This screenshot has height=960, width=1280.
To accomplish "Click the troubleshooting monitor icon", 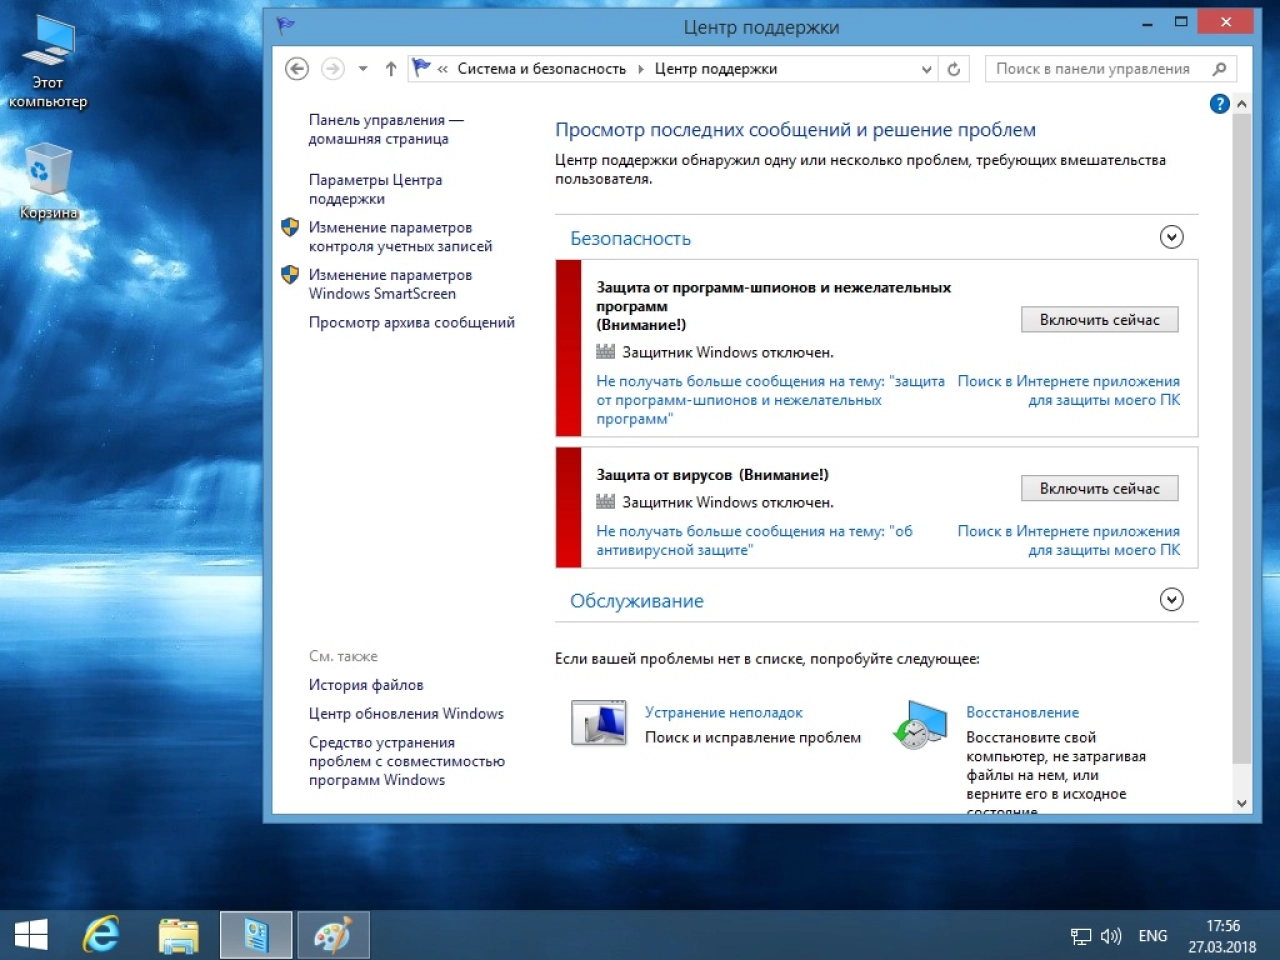I will coord(599,723).
